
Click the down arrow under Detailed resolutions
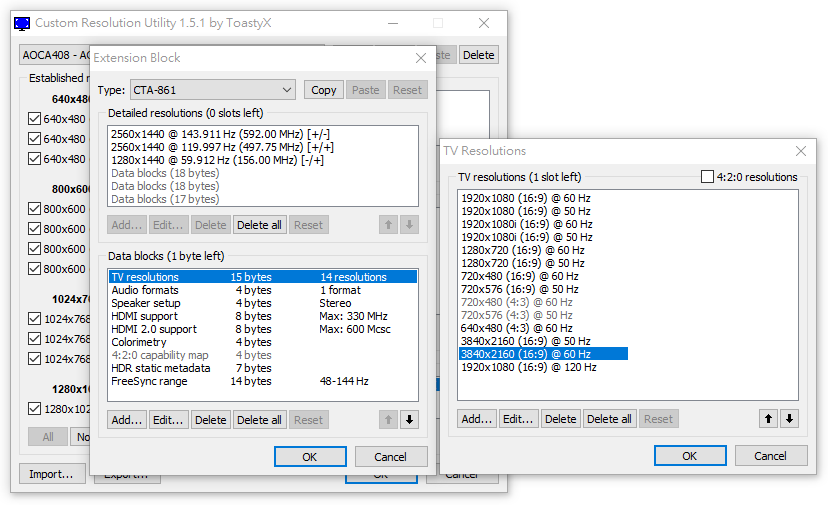click(x=409, y=225)
